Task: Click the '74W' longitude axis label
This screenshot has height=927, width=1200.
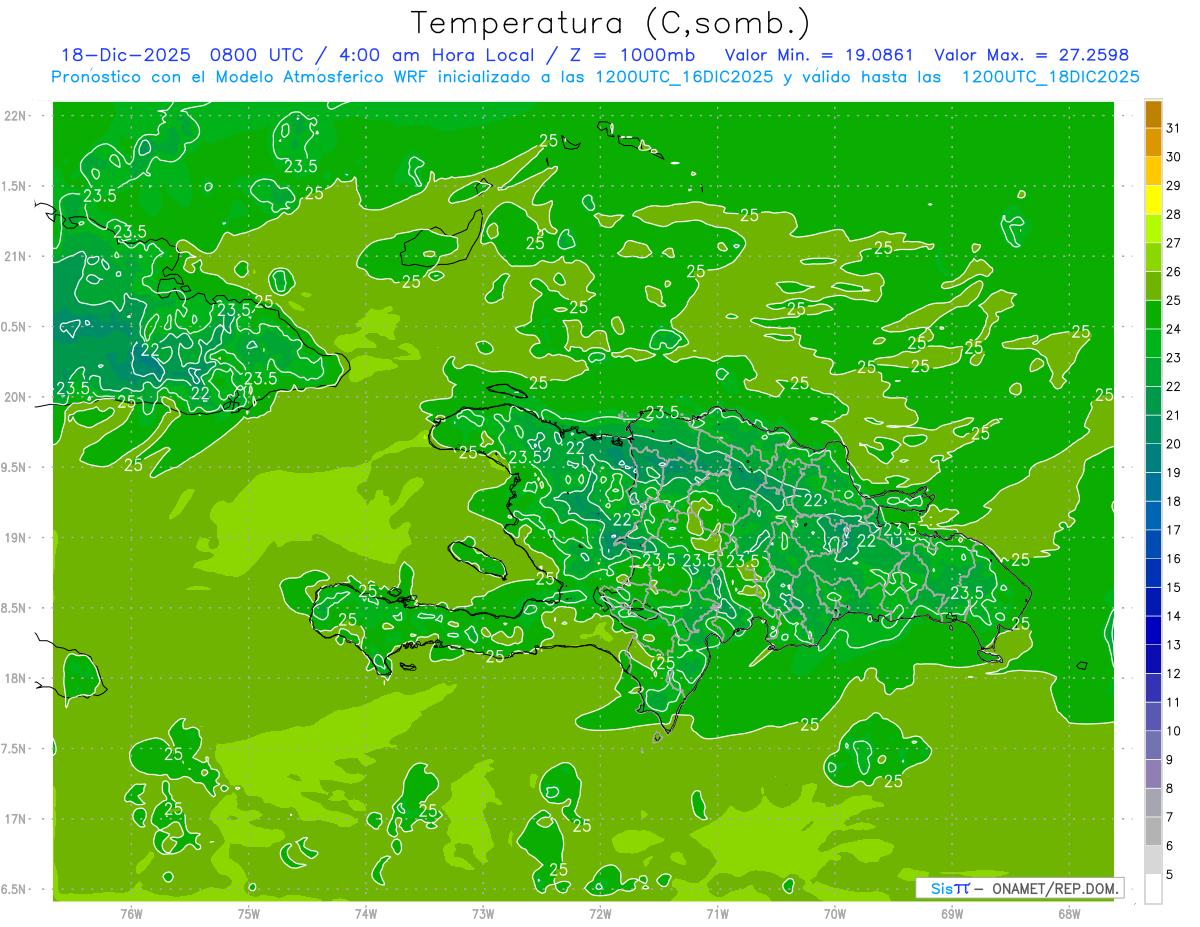Action: coord(366,913)
